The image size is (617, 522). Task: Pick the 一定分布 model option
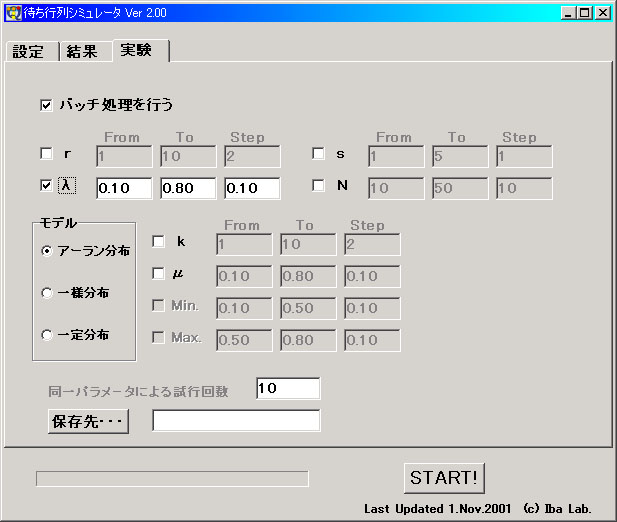47,335
